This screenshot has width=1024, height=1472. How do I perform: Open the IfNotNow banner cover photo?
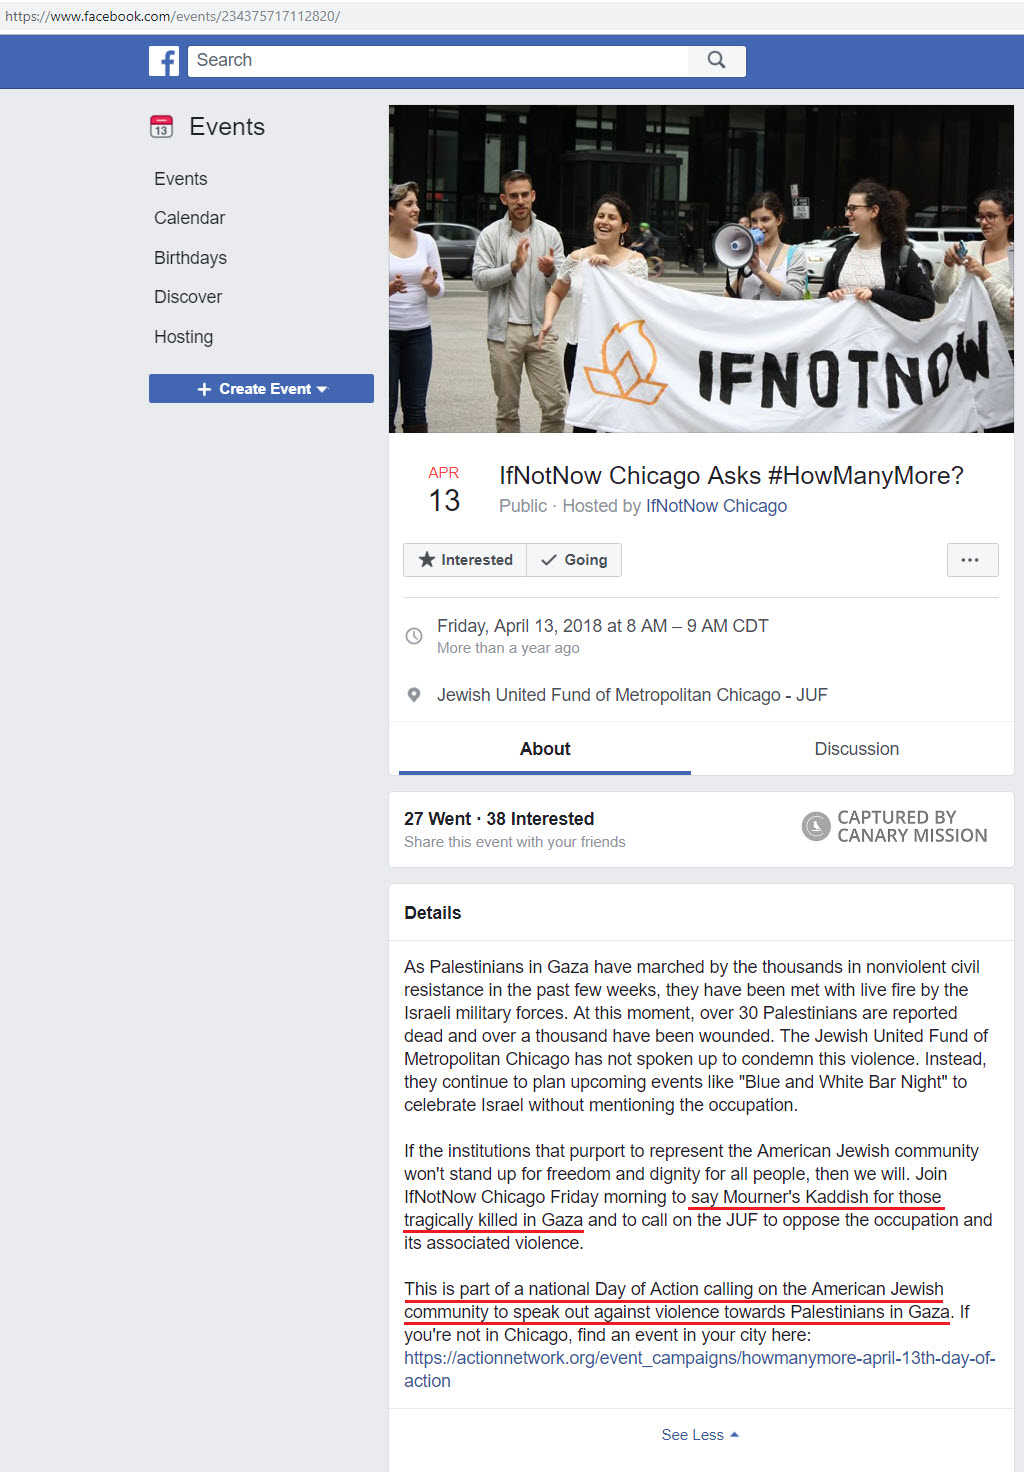pyautogui.click(x=701, y=269)
